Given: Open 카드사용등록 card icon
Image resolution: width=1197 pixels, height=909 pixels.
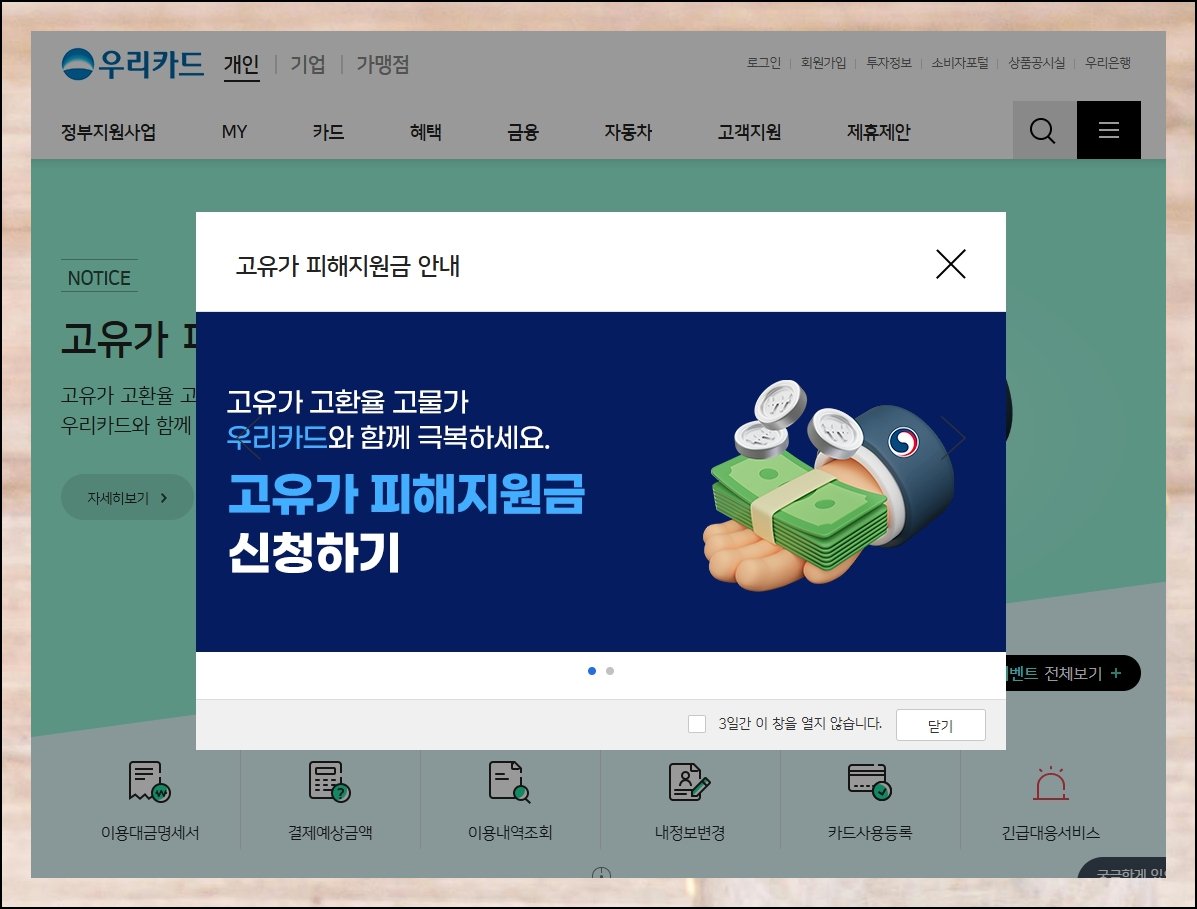Looking at the screenshot, I should [x=870, y=782].
